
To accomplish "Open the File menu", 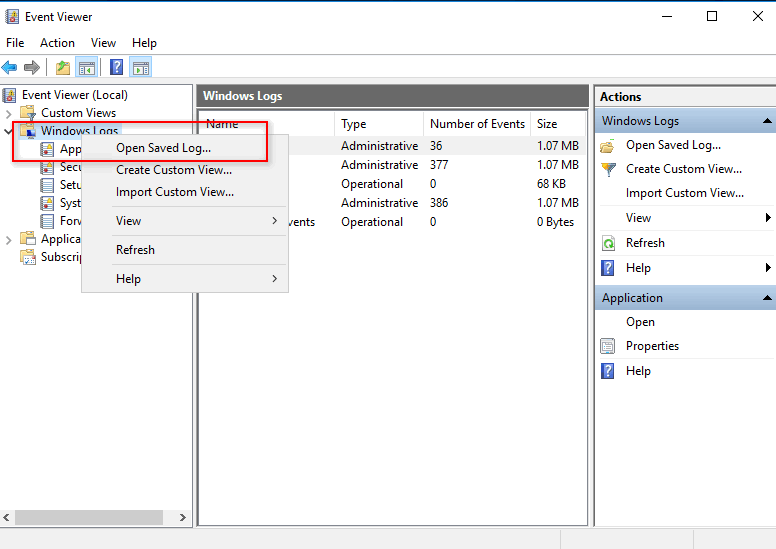I will [15, 43].
